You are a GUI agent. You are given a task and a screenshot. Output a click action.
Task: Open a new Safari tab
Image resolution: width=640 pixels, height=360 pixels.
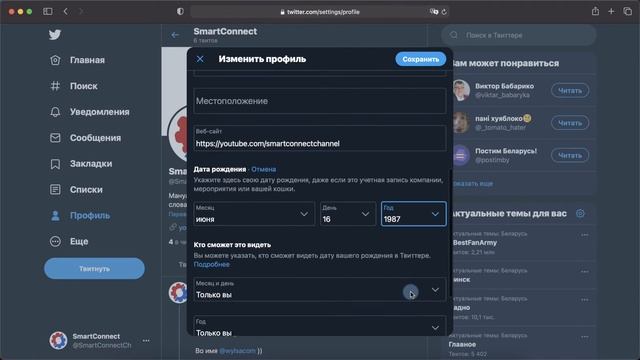611,11
